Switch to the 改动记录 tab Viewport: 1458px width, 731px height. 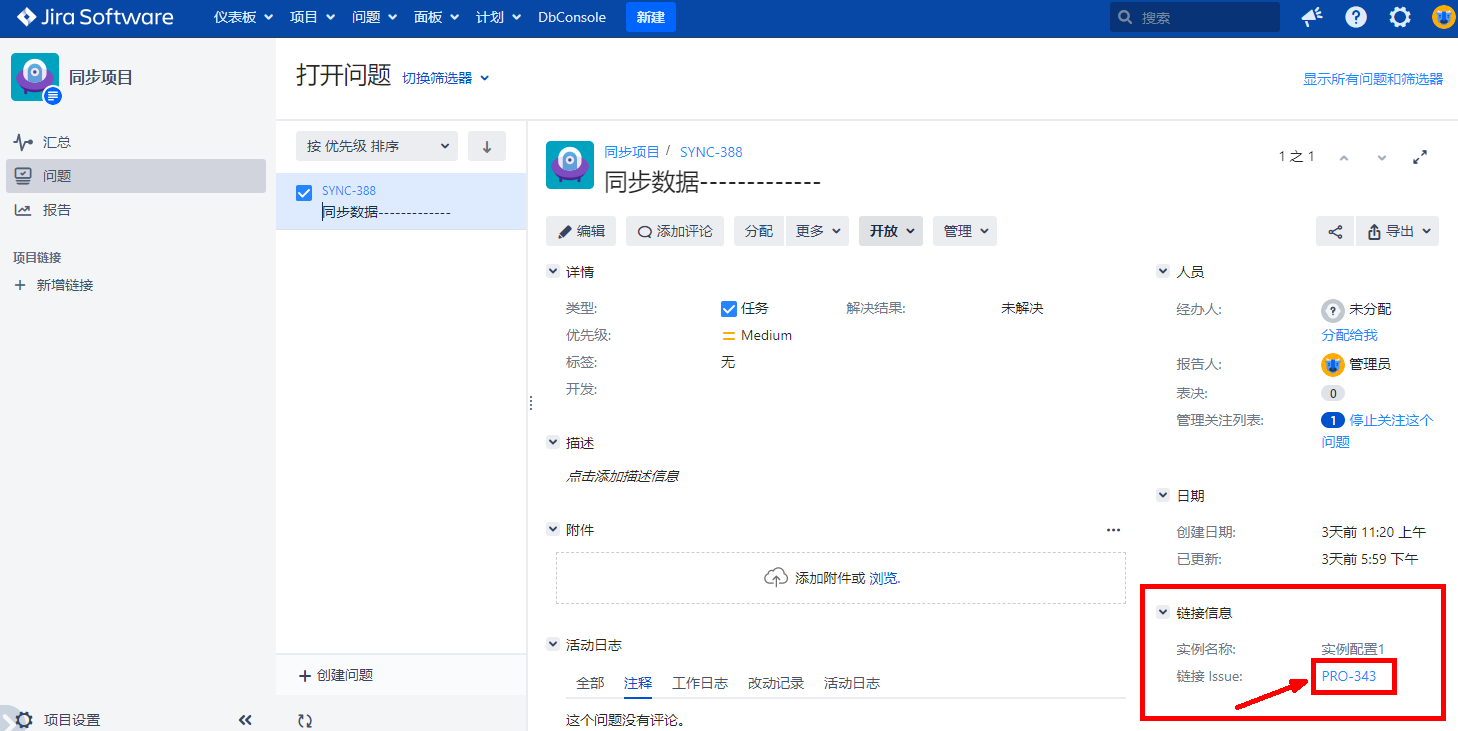(775, 683)
